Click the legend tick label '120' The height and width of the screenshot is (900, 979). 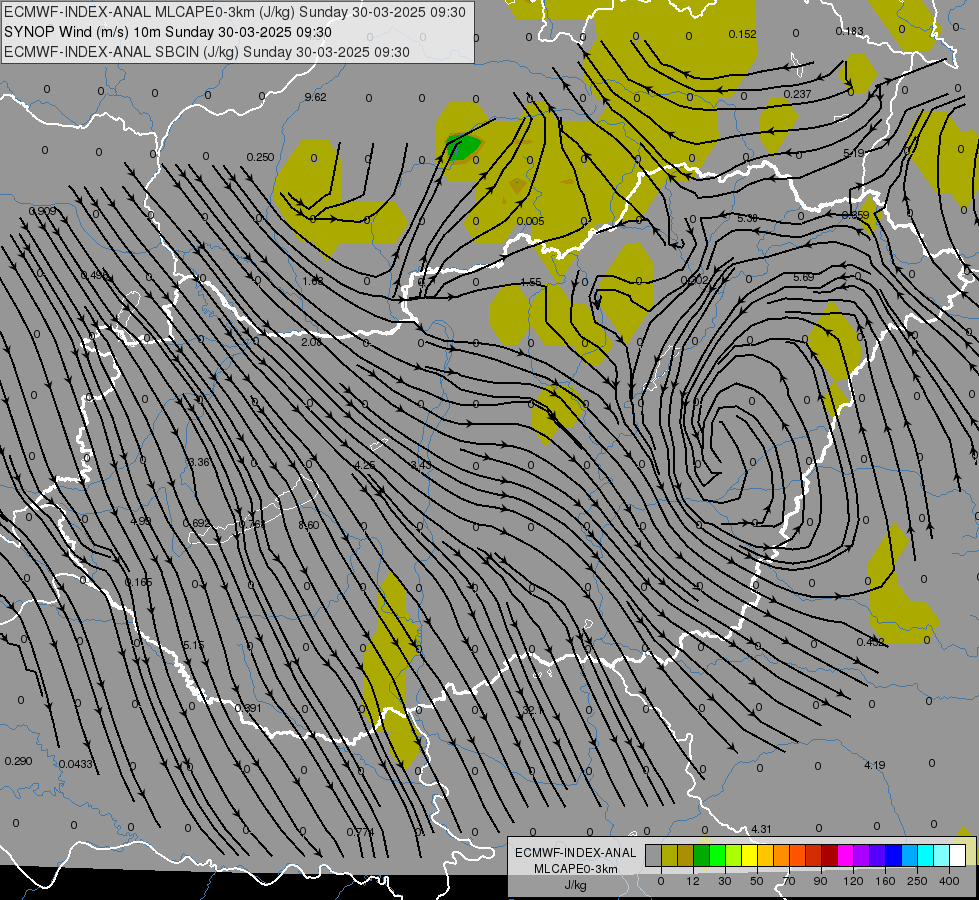point(853,881)
